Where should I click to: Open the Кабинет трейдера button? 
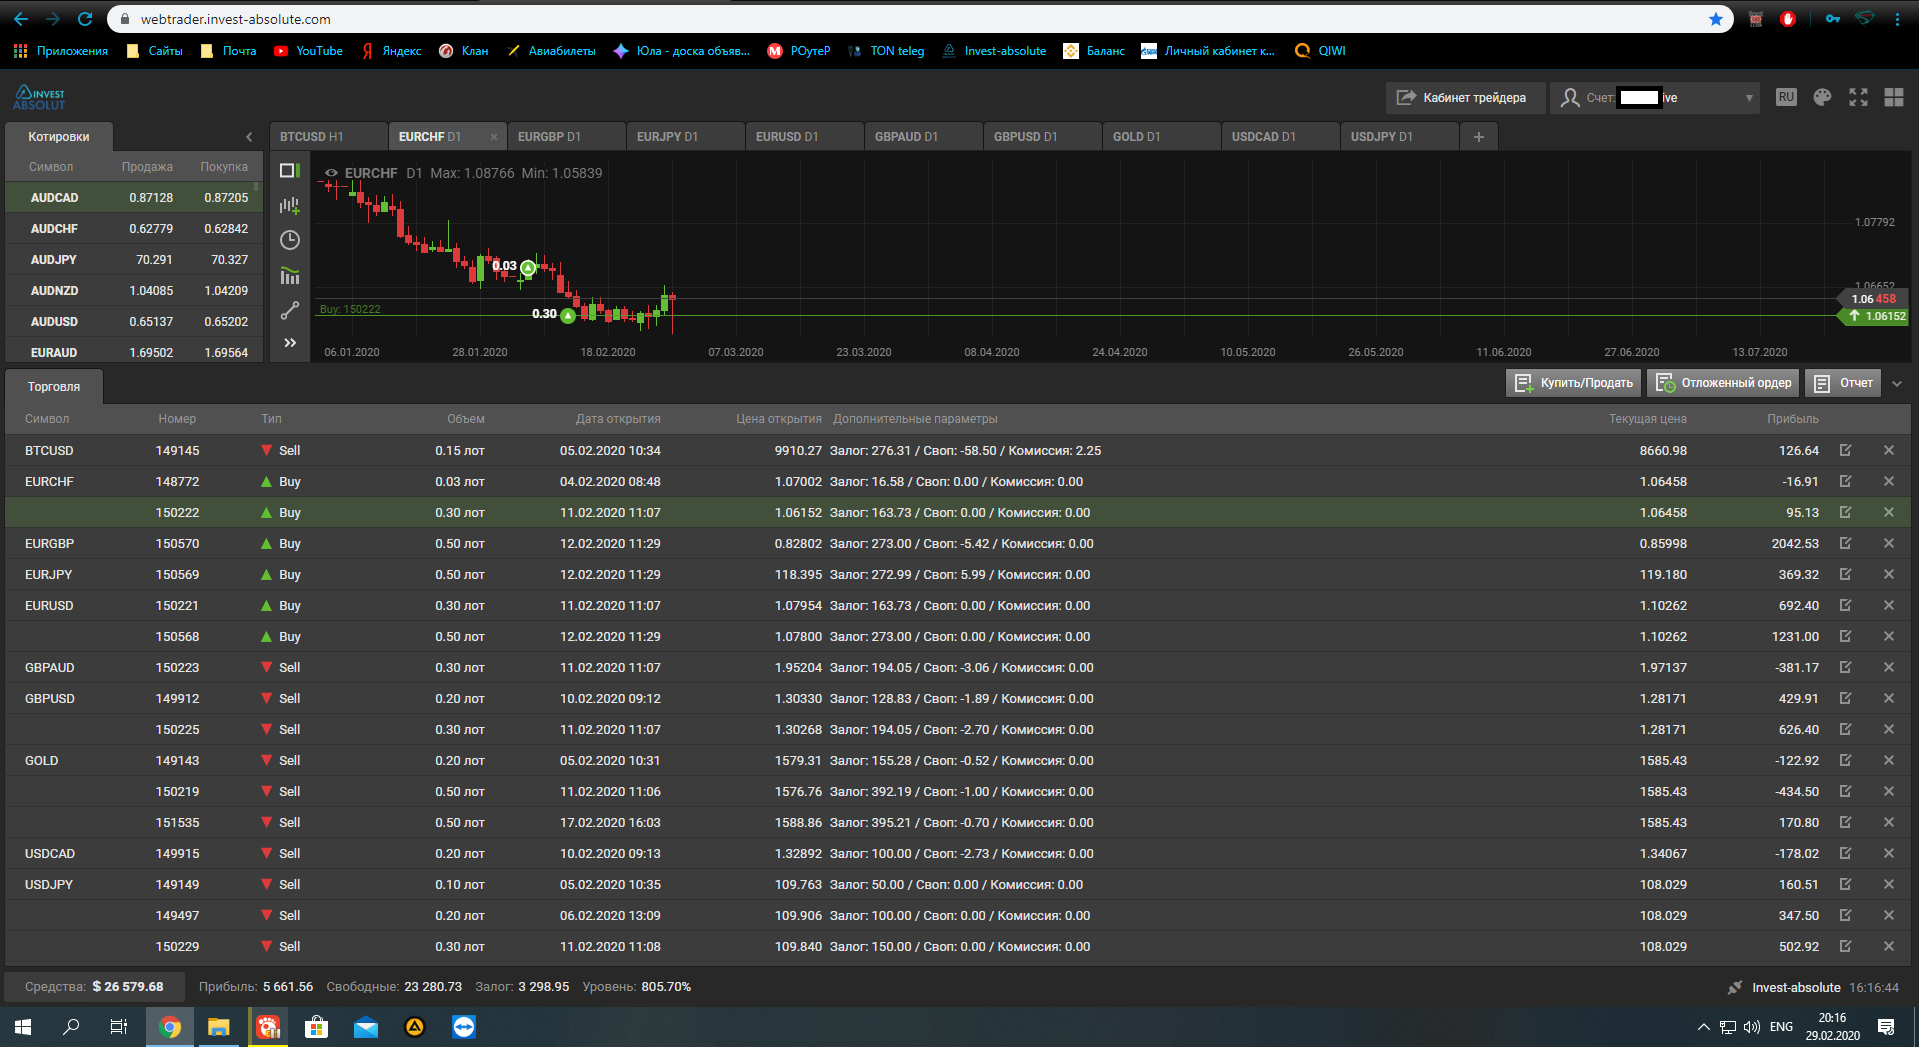(1465, 97)
